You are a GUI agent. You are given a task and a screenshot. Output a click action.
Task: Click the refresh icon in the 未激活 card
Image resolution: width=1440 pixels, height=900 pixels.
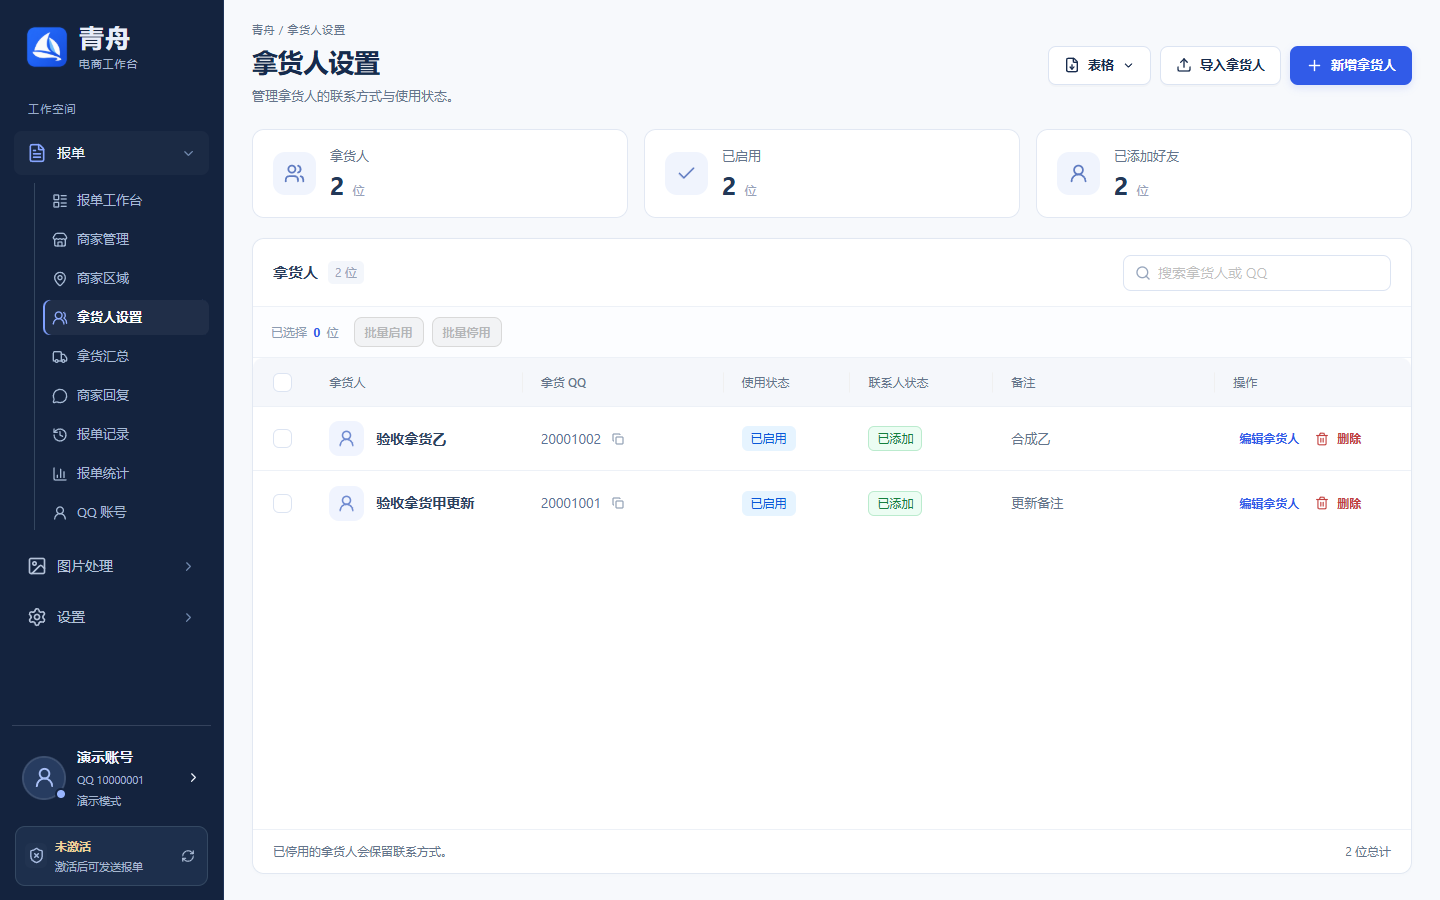point(187,856)
